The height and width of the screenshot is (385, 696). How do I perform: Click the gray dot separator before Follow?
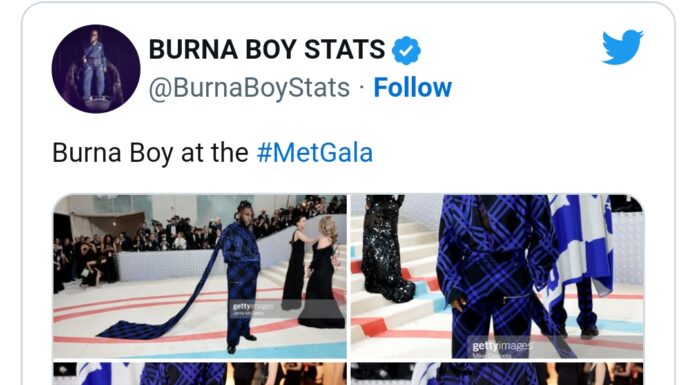(362, 88)
